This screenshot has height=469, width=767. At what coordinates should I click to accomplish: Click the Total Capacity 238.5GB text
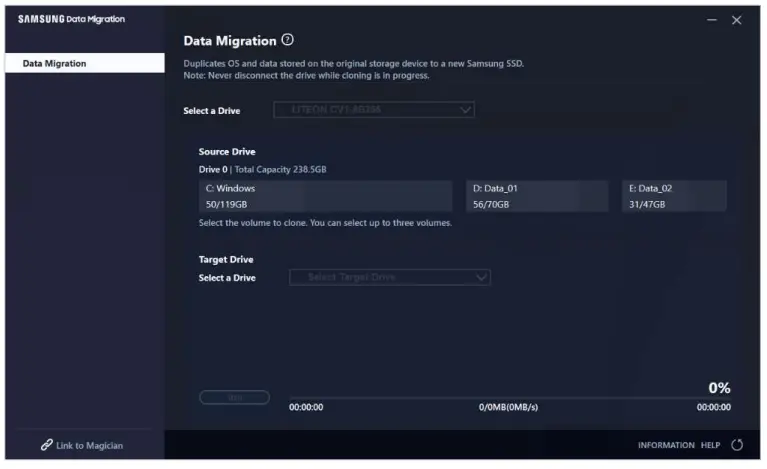(x=280, y=169)
